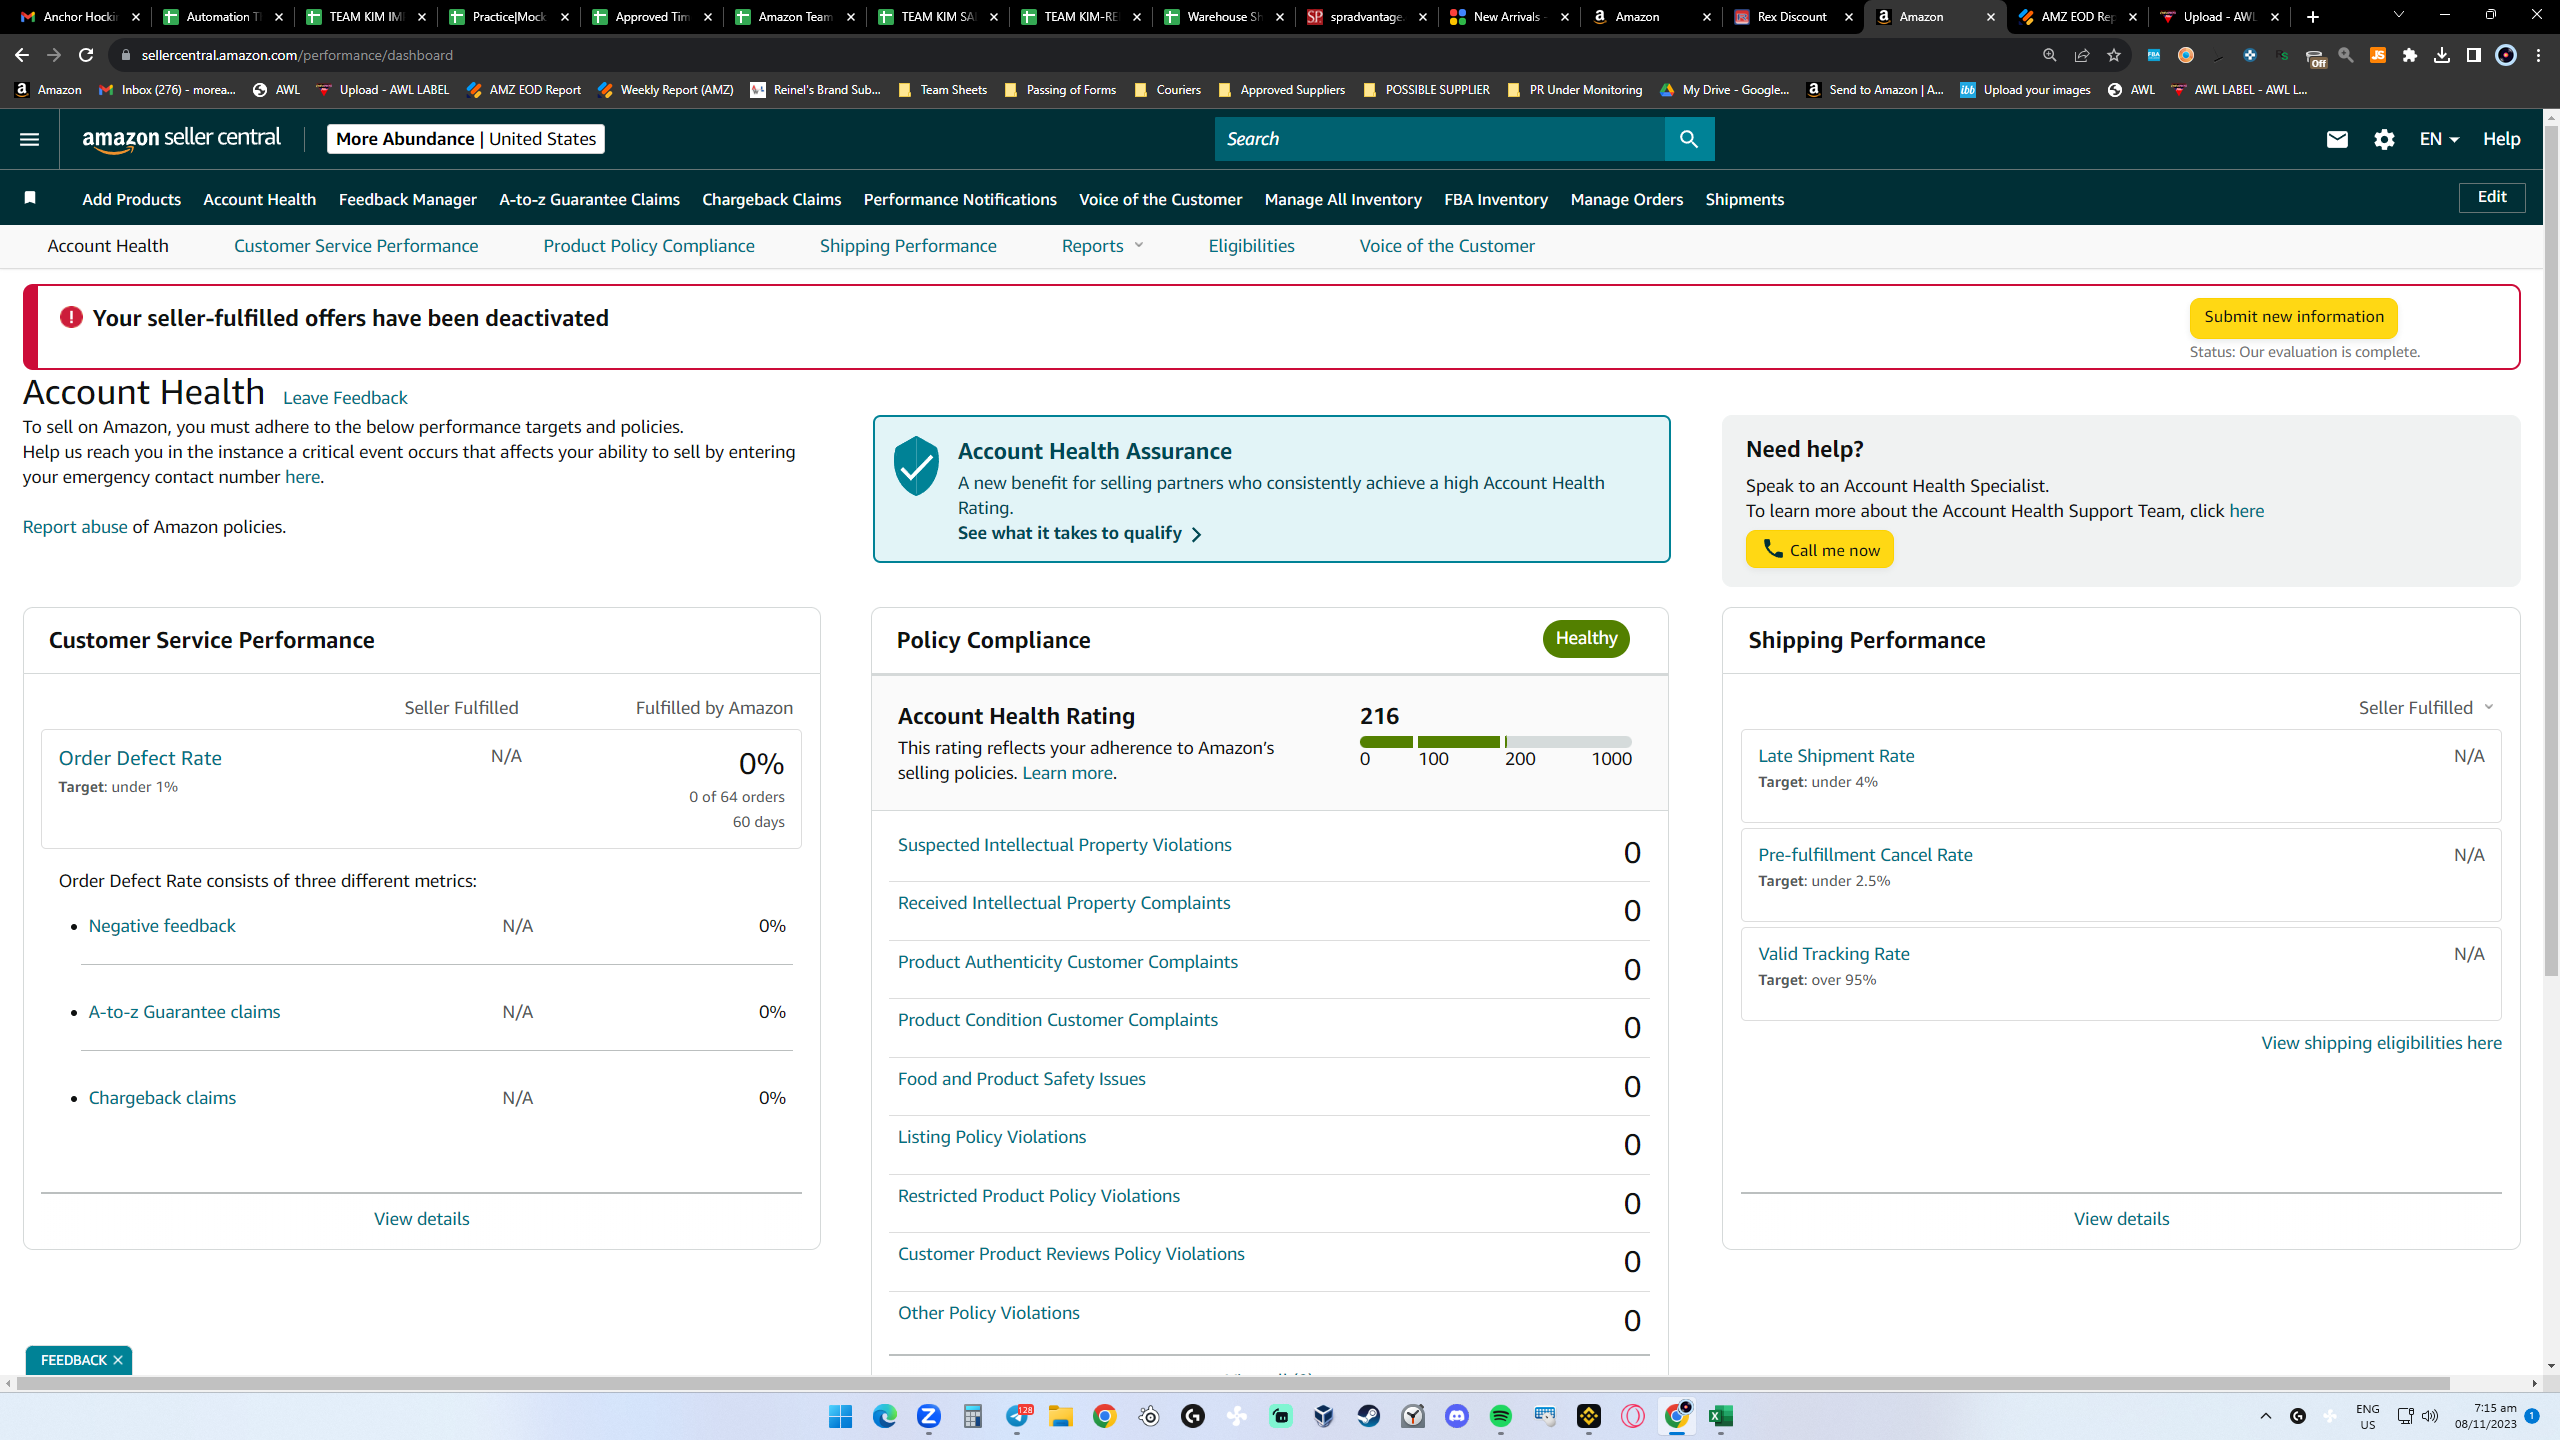This screenshot has width=2560, height=1440.
Task: Open Shipping Performance tab
Action: [x=908, y=246]
